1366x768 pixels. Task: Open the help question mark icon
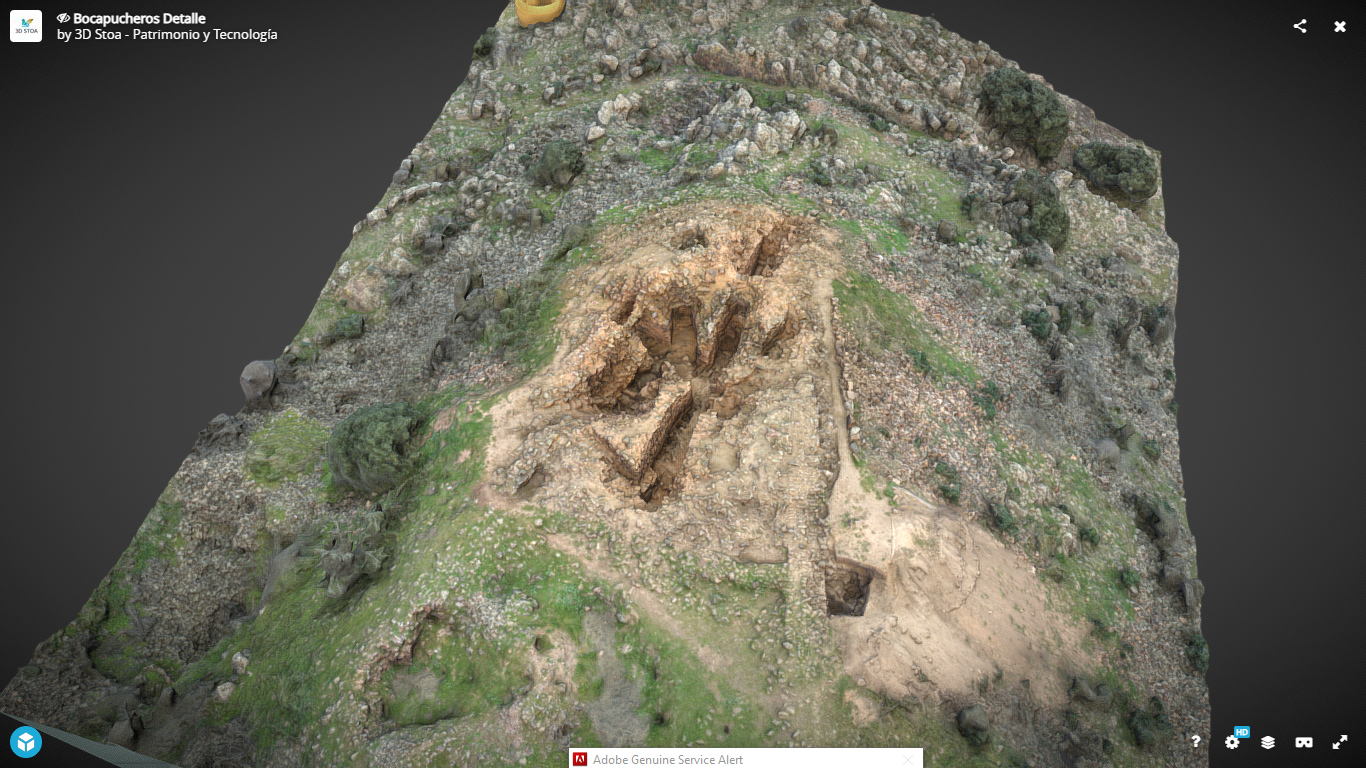[x=1196, y=742]
